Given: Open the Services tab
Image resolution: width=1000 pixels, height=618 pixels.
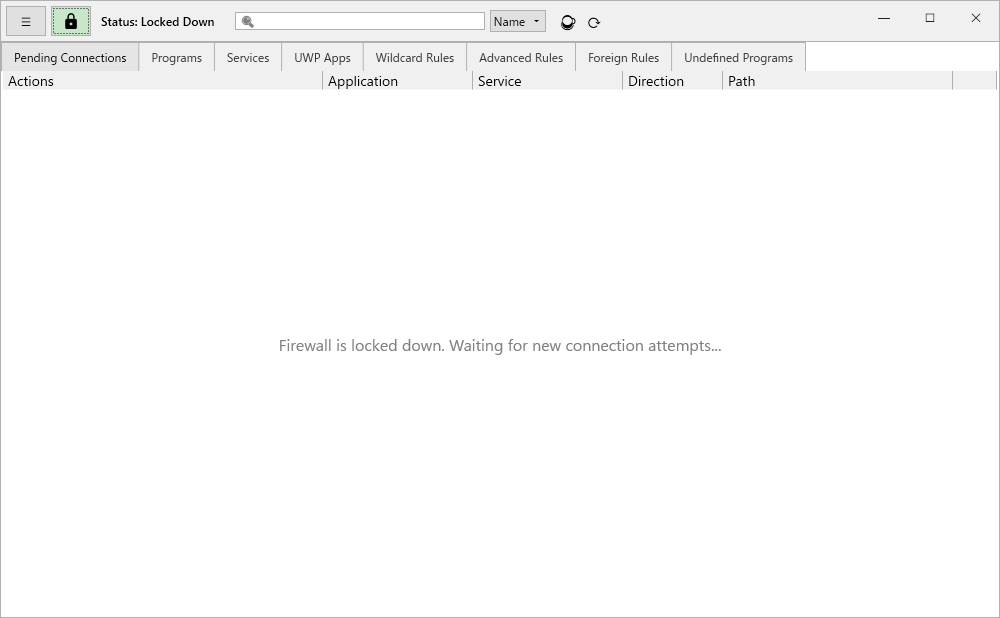Looking at the screenshot, I should coord(248,57).
